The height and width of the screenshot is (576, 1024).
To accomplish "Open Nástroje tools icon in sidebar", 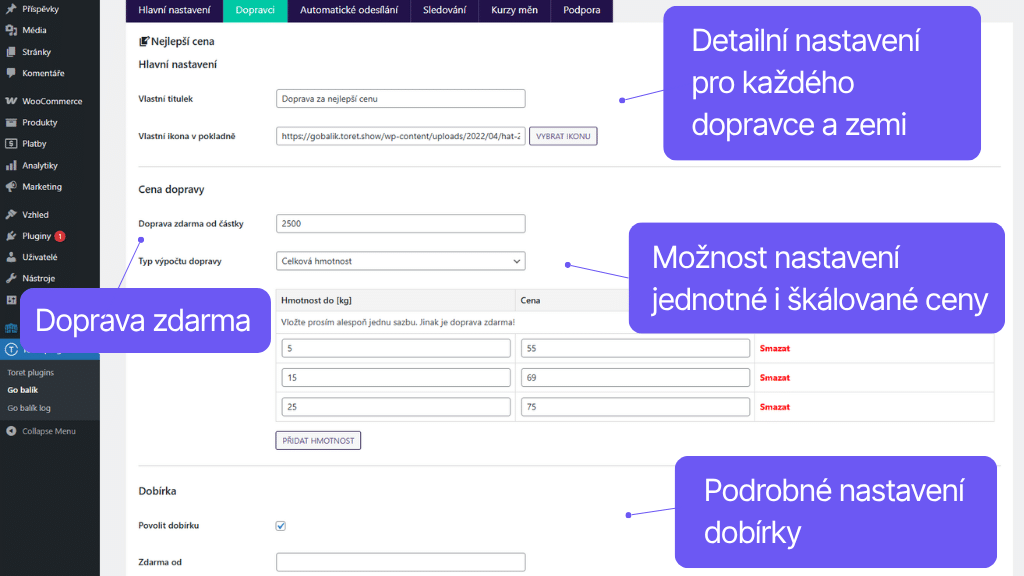I will click(x=10, y=278).
